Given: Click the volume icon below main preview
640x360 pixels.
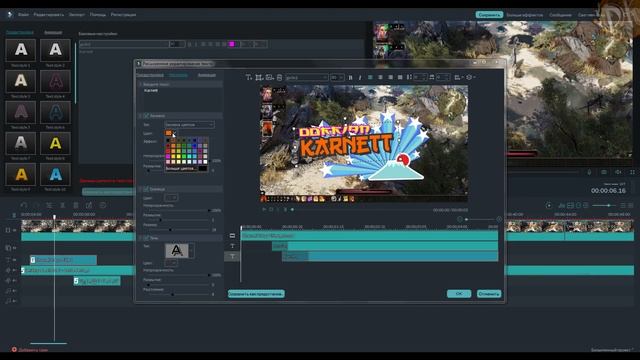Looking at the screenshot, I should [x=618, y=172].
